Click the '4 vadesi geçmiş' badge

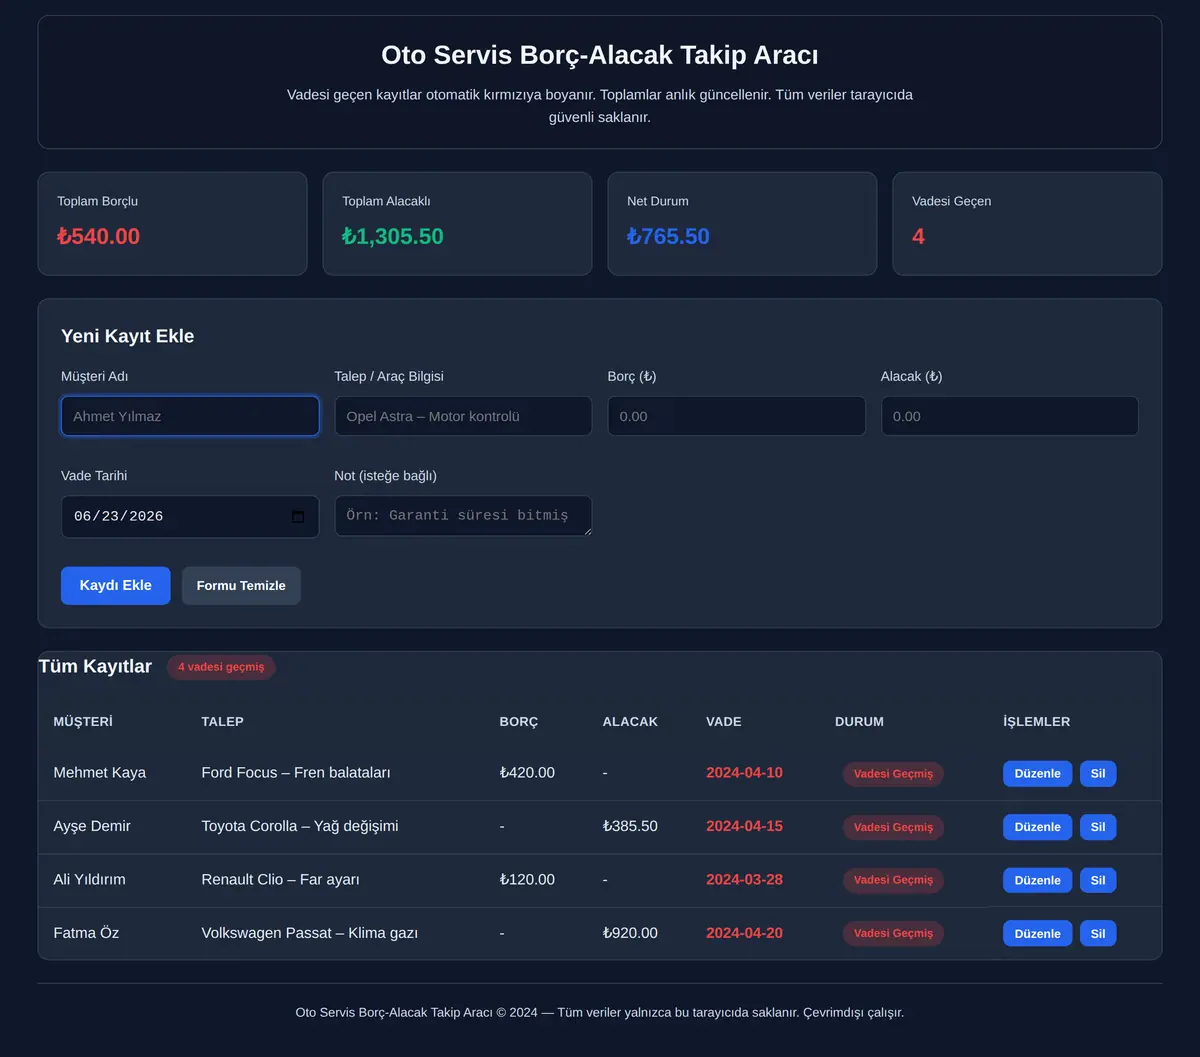coord(221,667)
